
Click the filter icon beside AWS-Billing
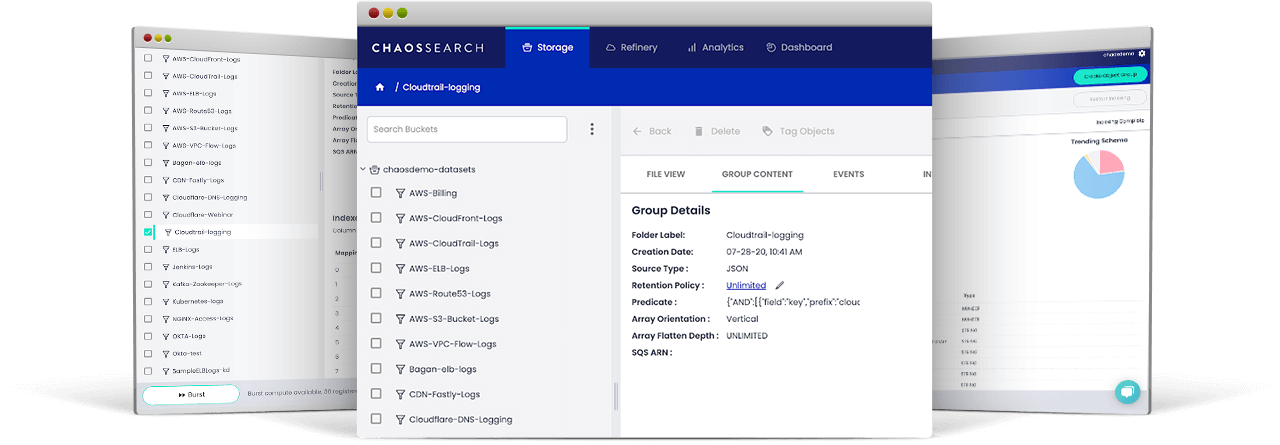tap(401, 193)
